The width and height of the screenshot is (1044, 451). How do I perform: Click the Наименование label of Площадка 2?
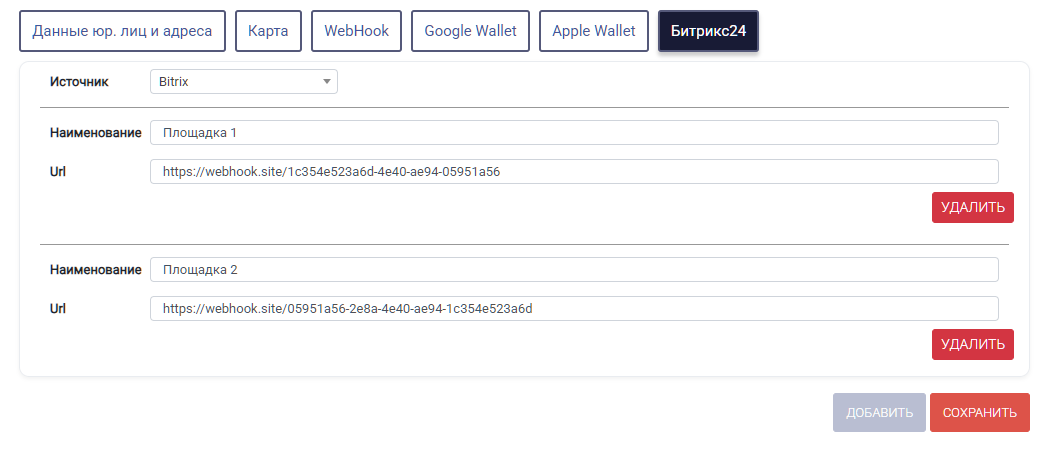pyautogui.click(x=96, y=270)
